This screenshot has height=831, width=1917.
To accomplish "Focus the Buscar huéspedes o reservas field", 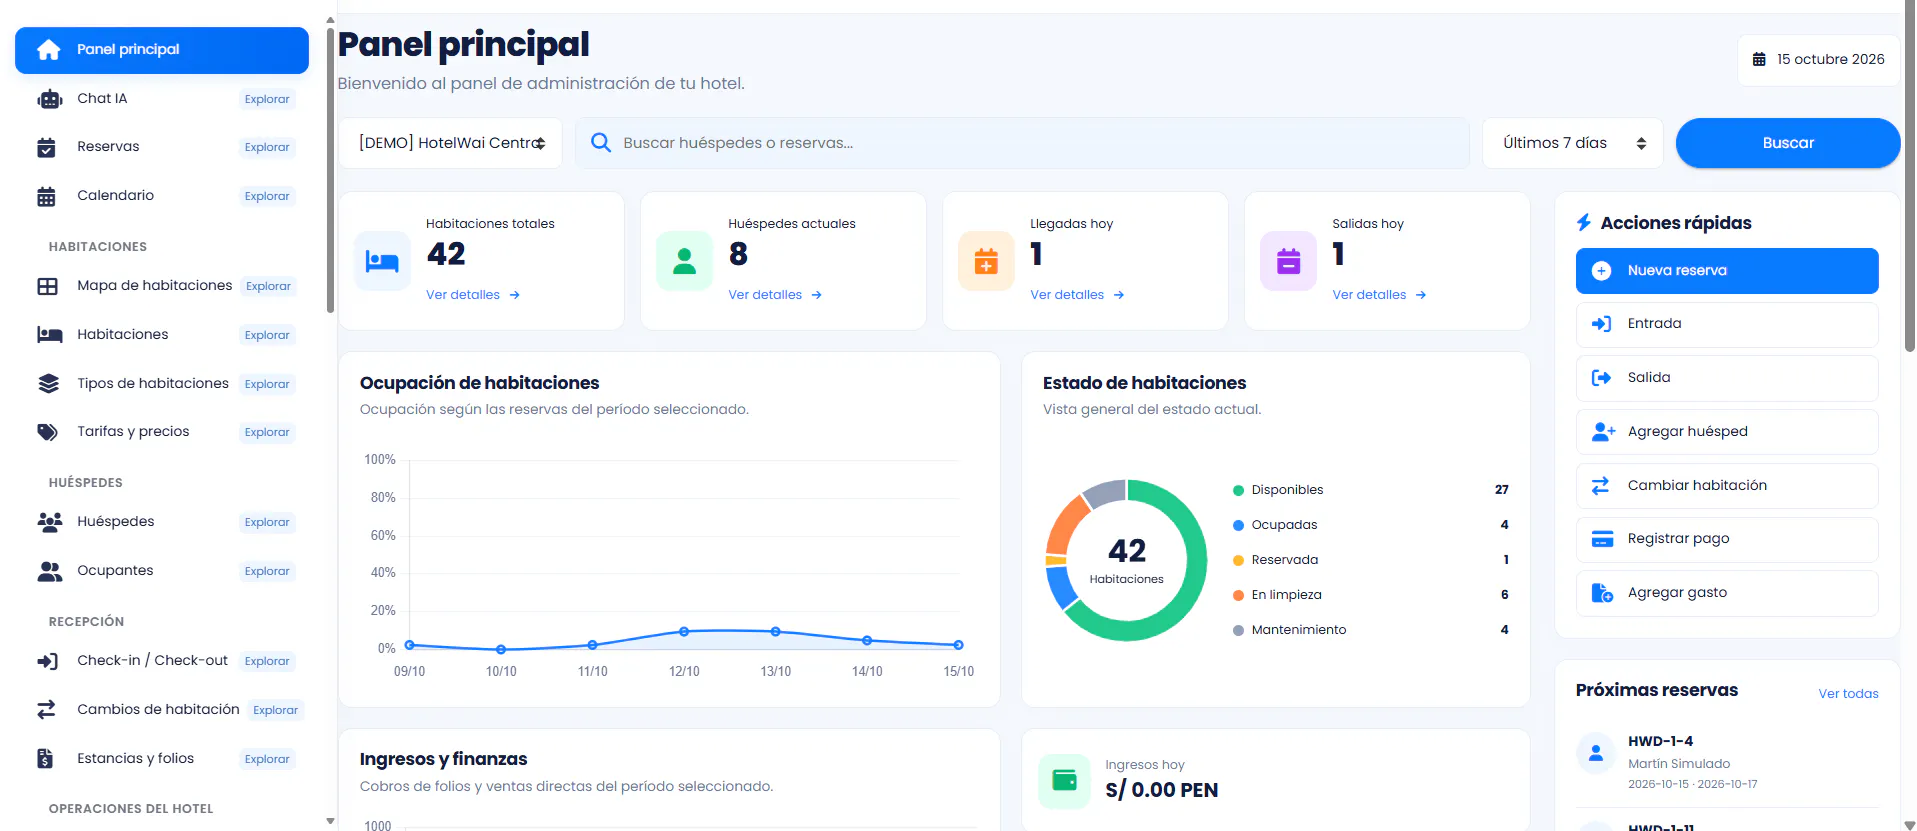I will pyautogui.click(x=1022, y=143).
